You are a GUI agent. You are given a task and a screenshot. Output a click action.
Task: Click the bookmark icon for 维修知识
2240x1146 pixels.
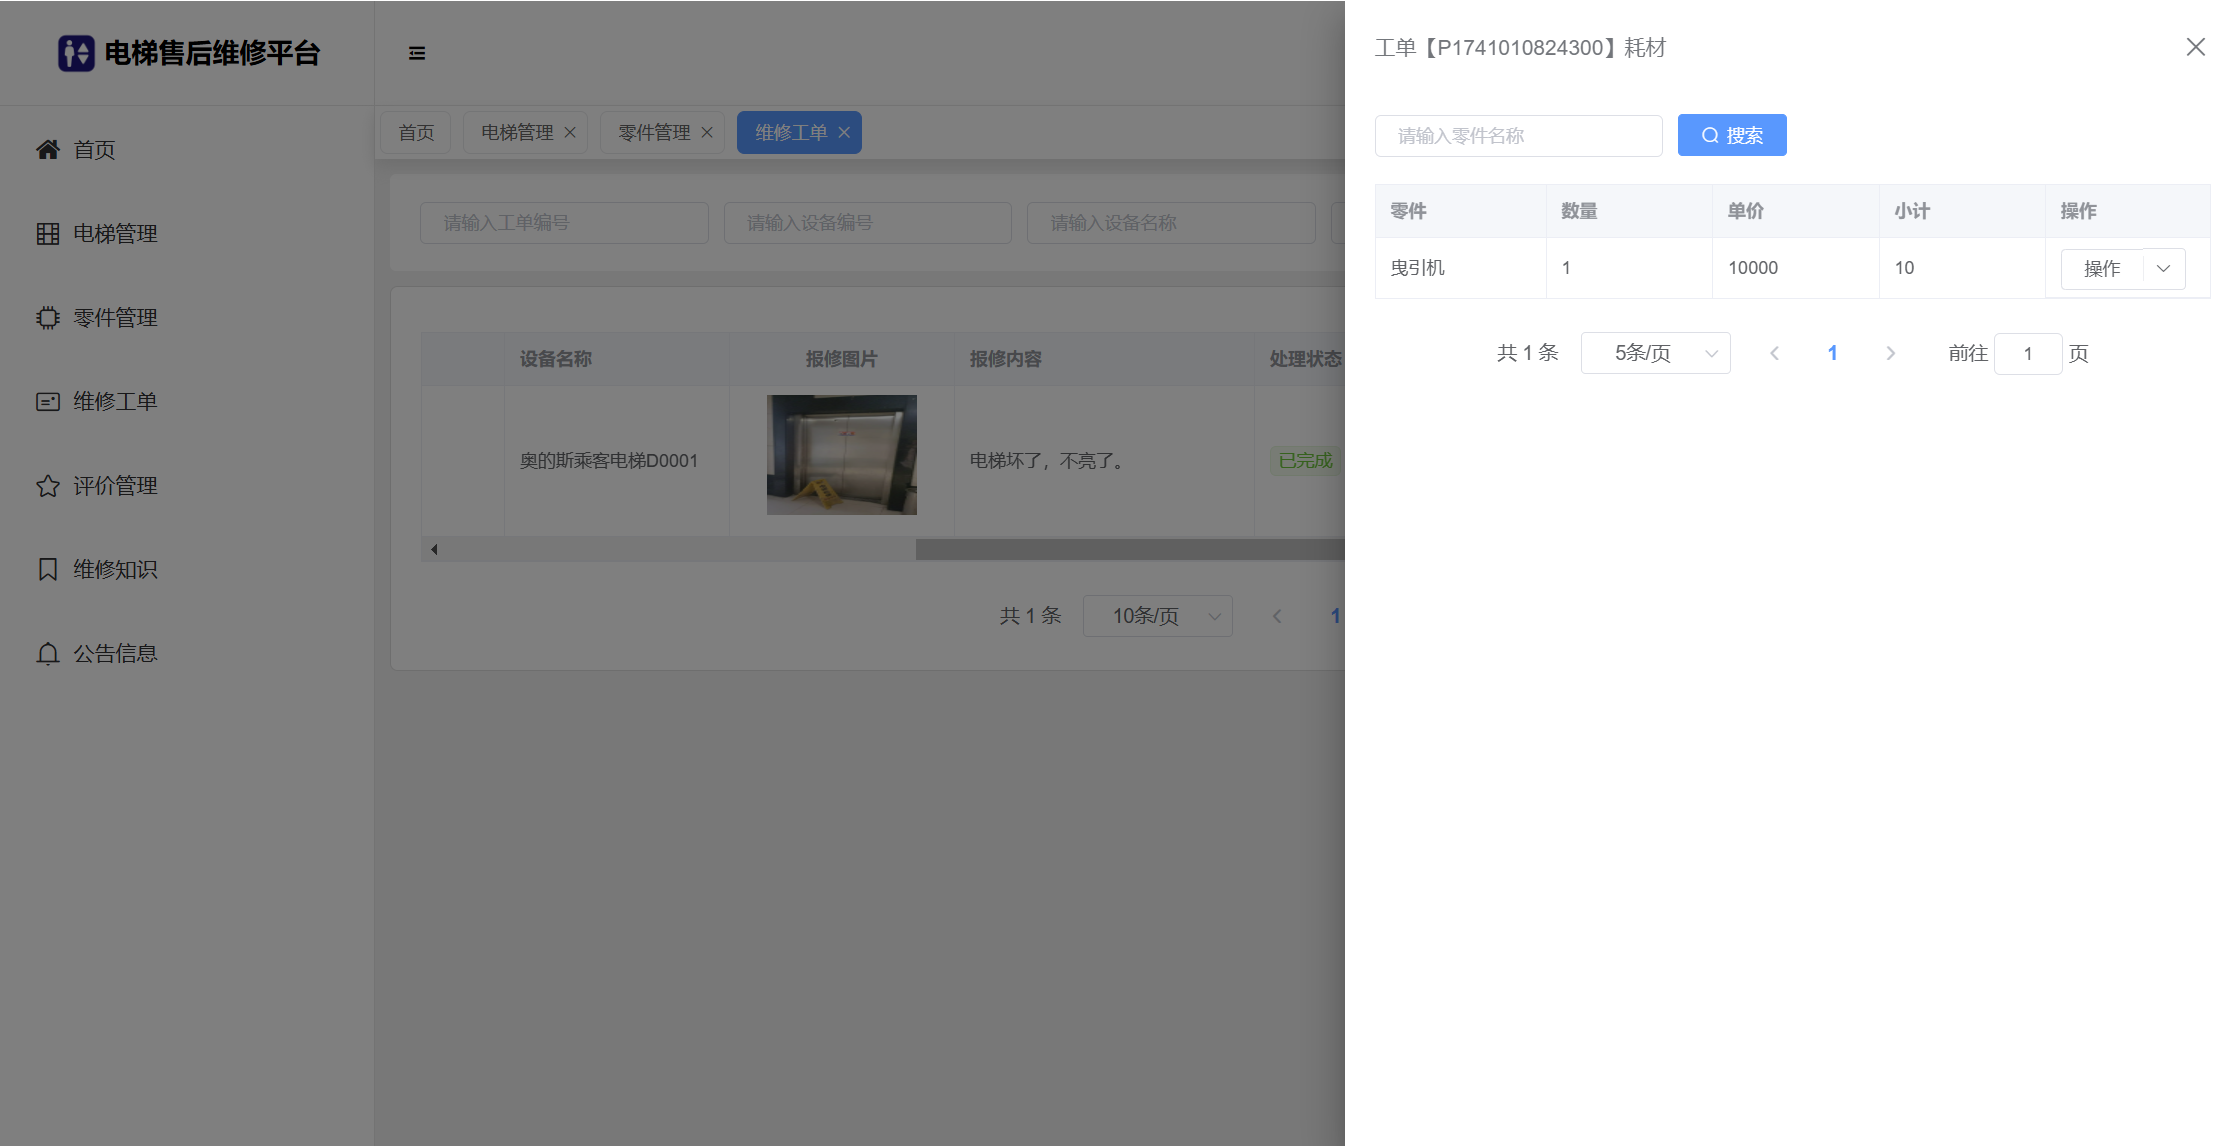(47, 570)
